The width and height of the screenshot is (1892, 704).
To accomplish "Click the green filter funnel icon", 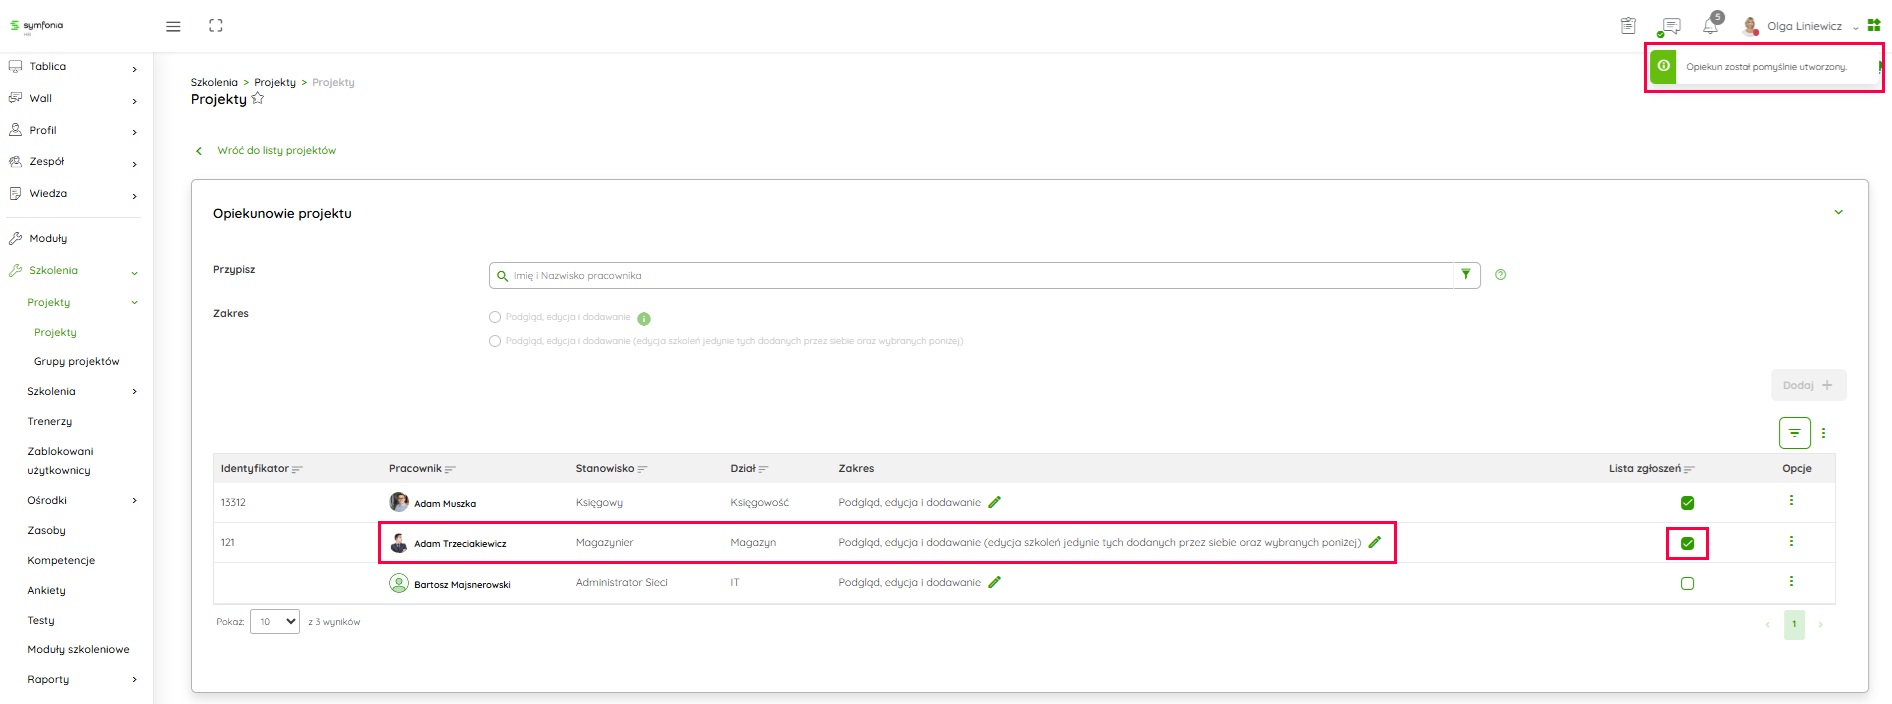I will click(1466, 275).
